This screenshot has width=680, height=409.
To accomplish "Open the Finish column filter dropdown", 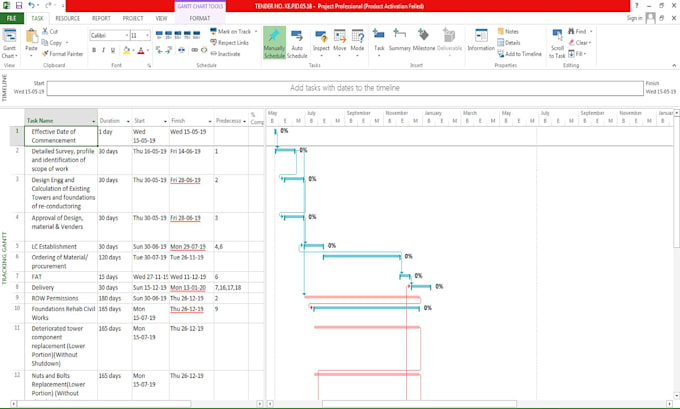I will tap(210, 121).
